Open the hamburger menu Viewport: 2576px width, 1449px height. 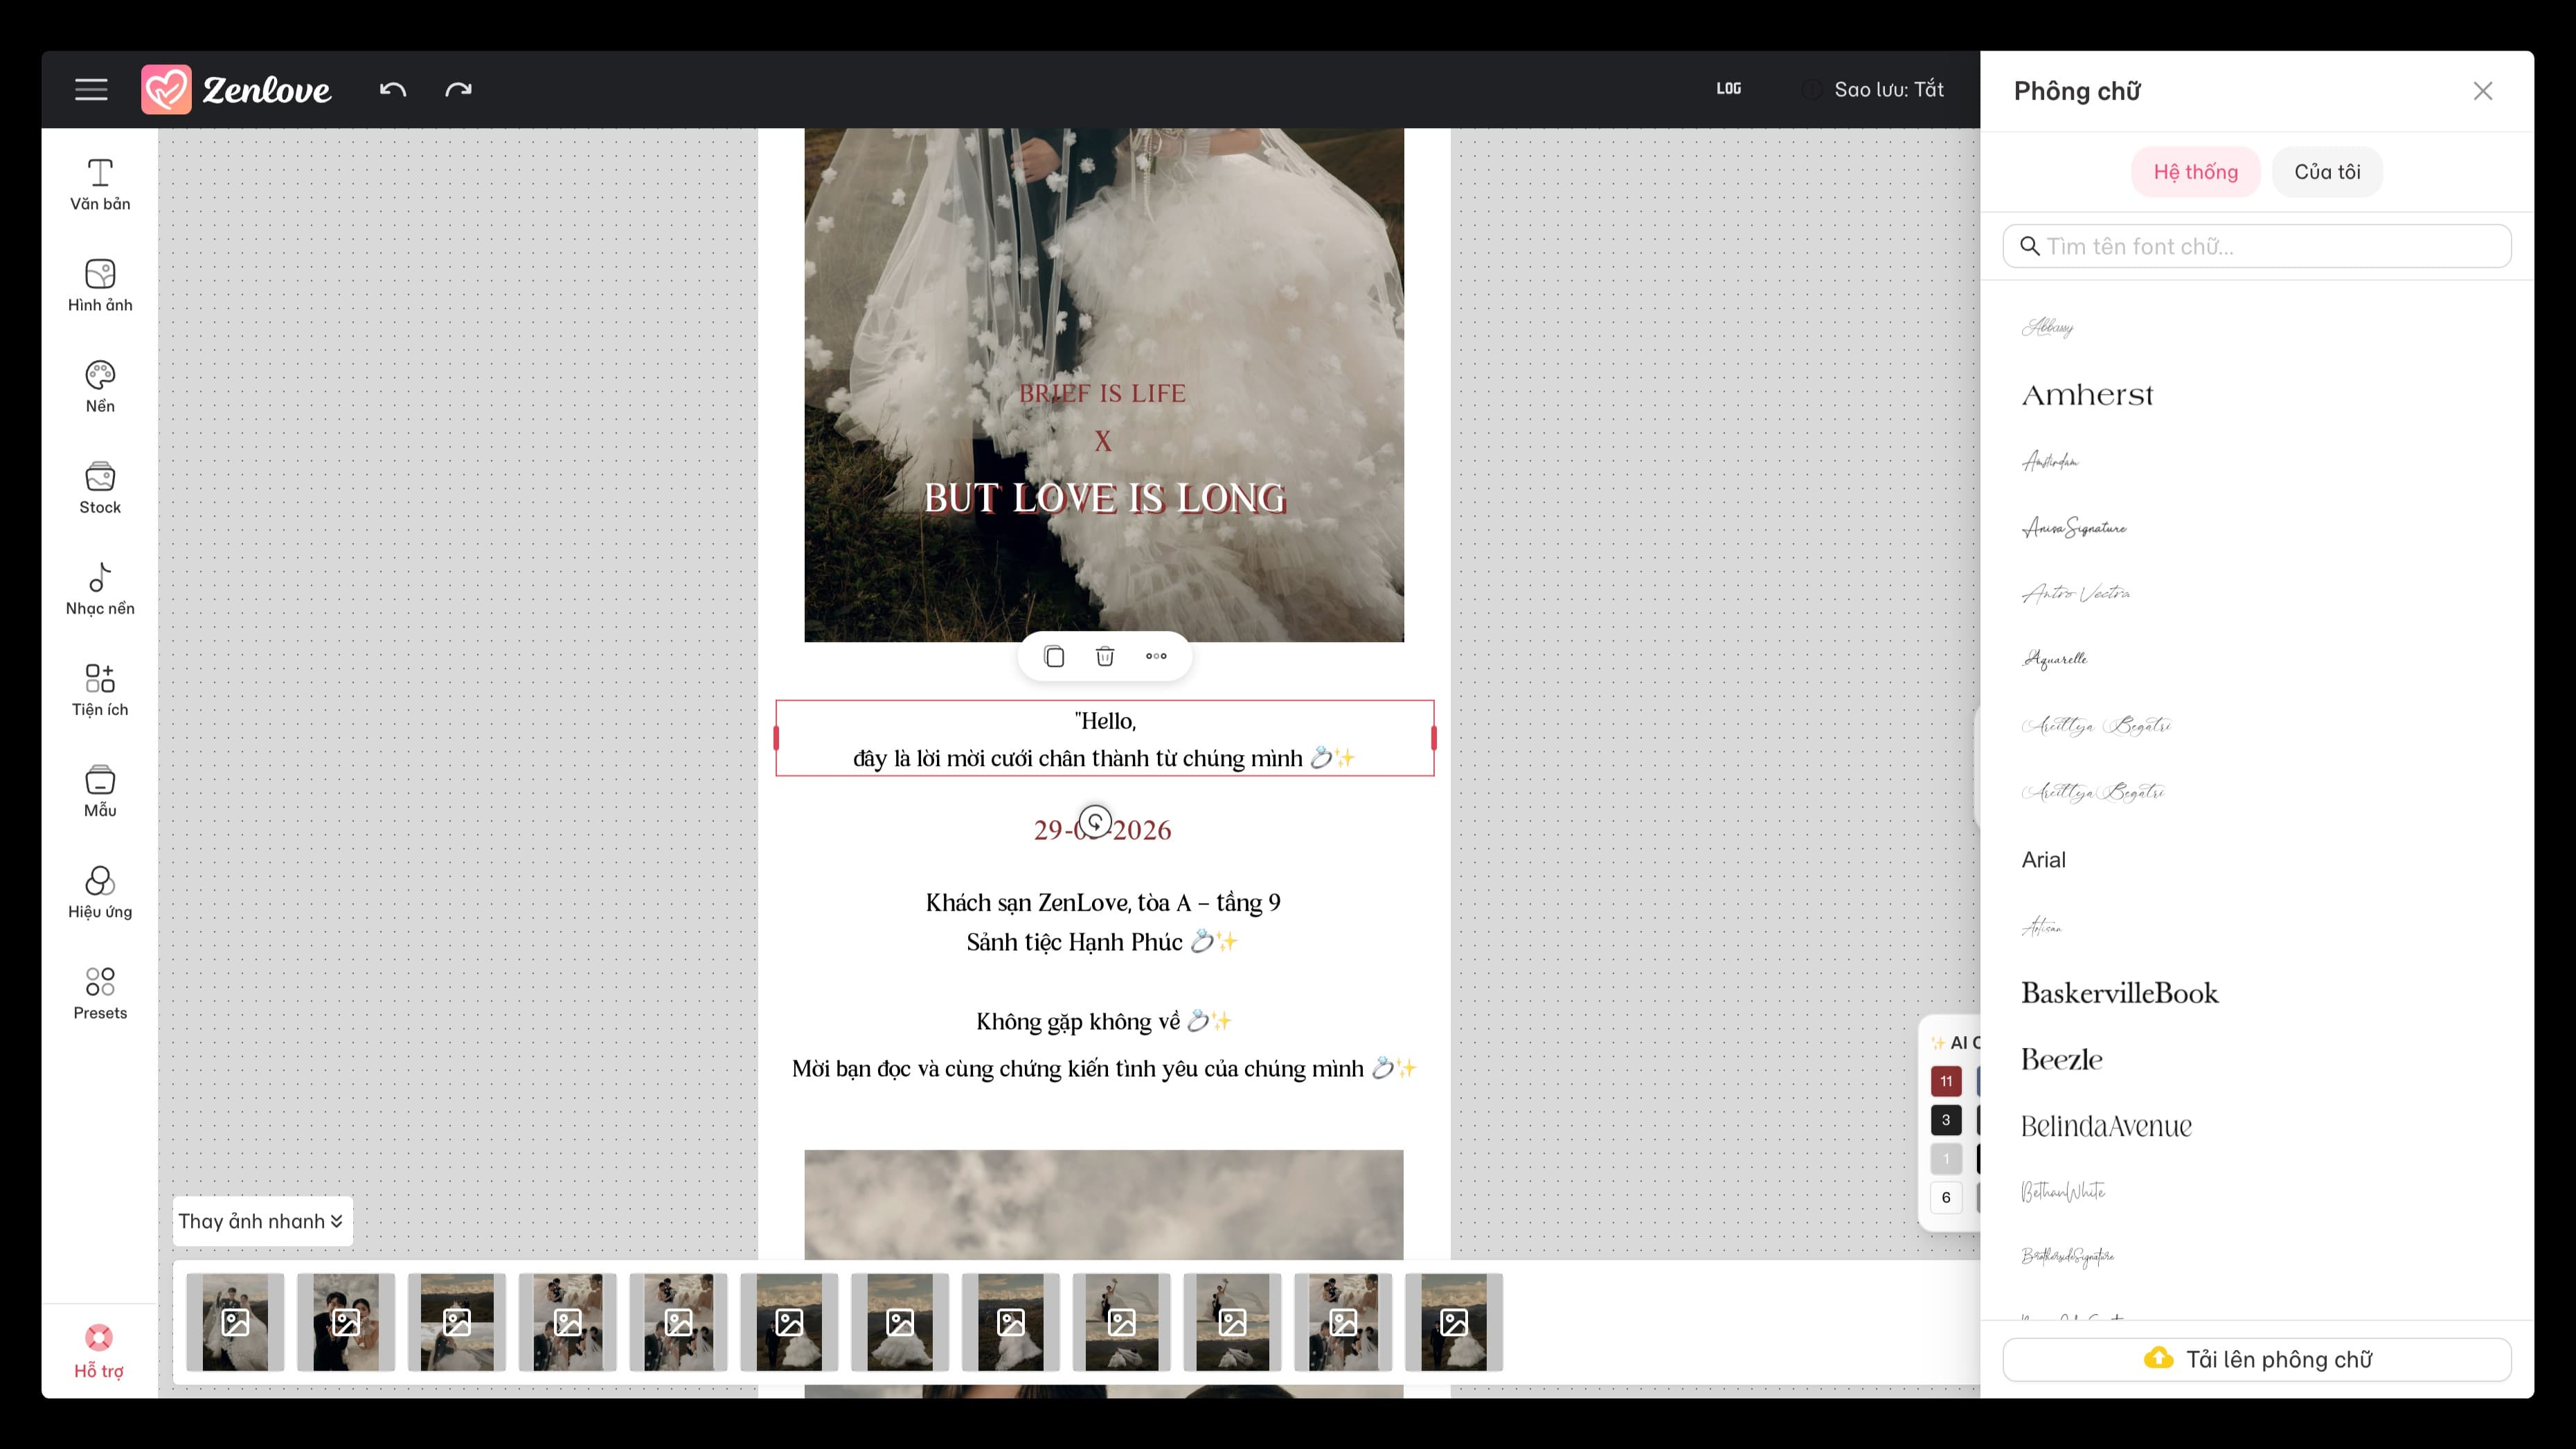pyautogui.click(x=91, y=90)
